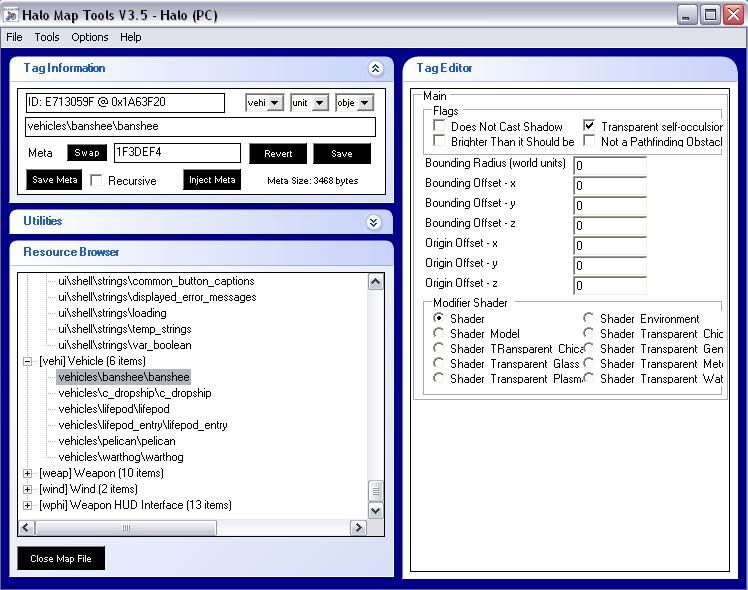Click the tag ID input field
Viewport: 748px width, 590px height.
[x=125, y=103]
